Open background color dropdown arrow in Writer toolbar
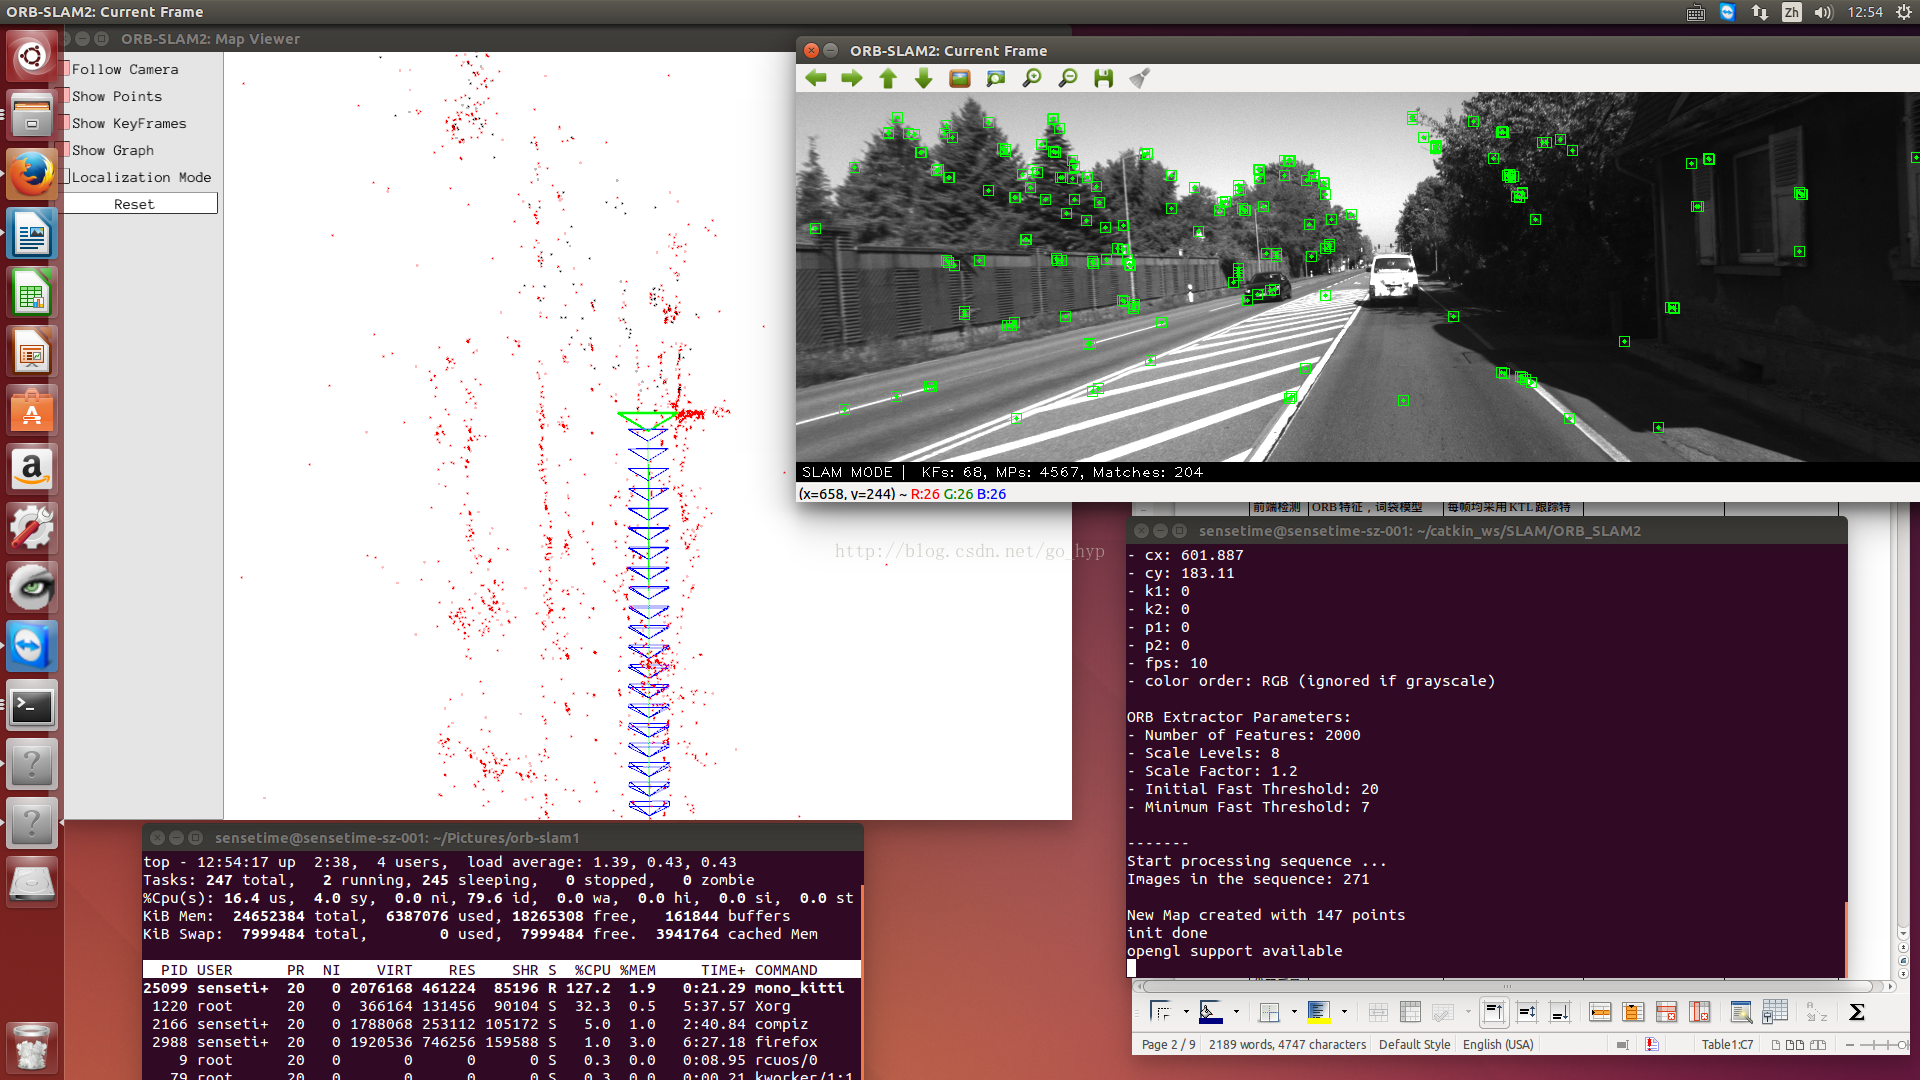 pos(1344,1012)
